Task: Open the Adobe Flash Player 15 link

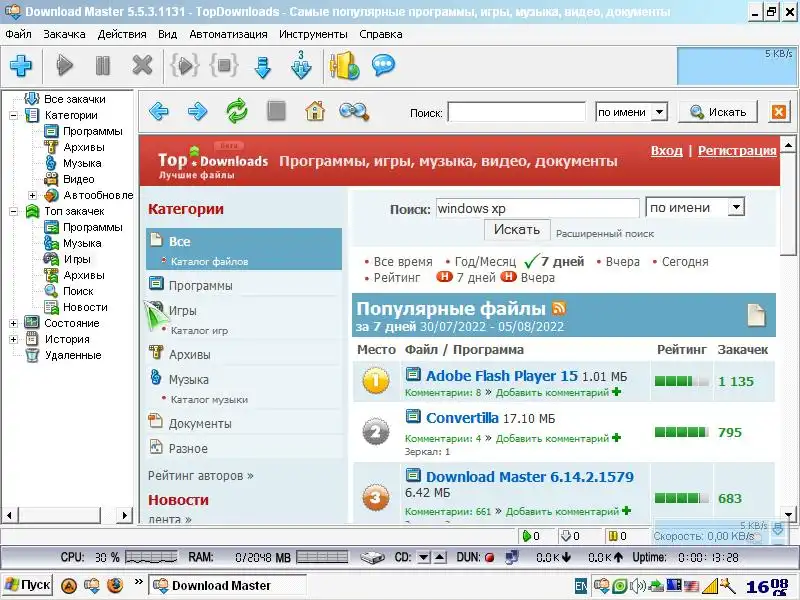Action: (x=502, y=376)
